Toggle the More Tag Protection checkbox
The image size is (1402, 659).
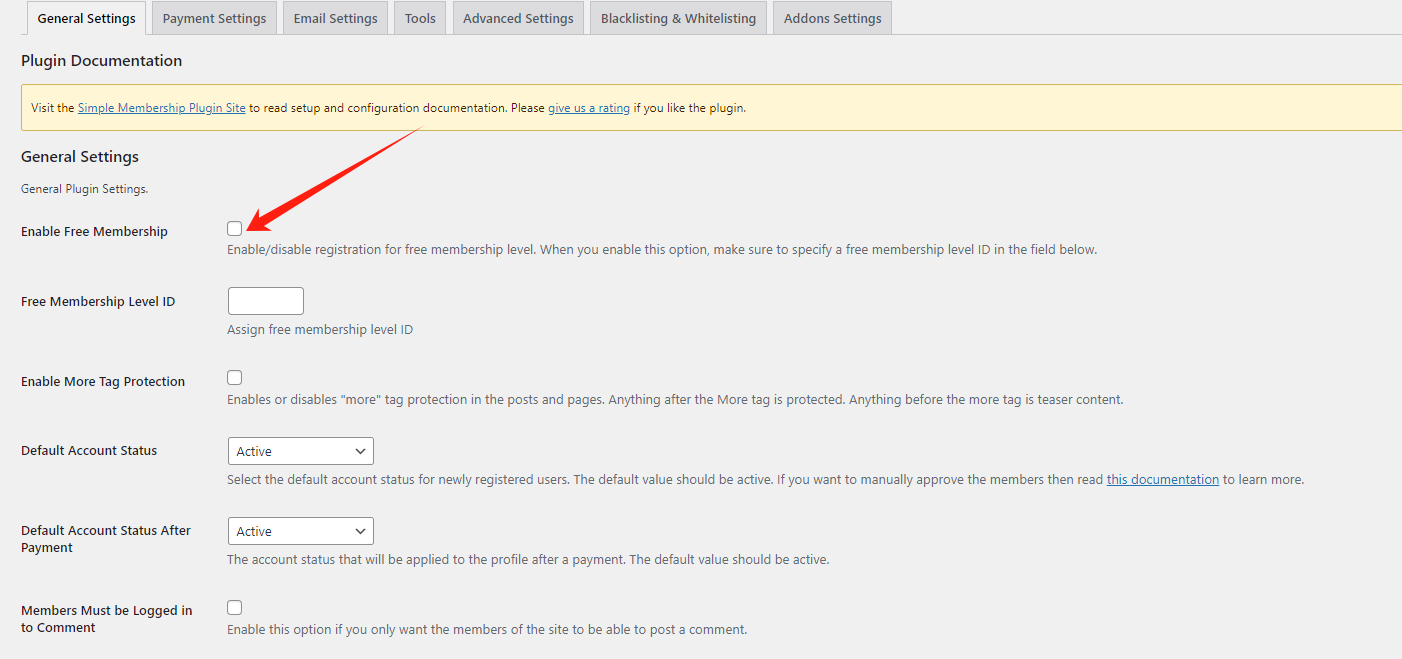coord(235,378)
